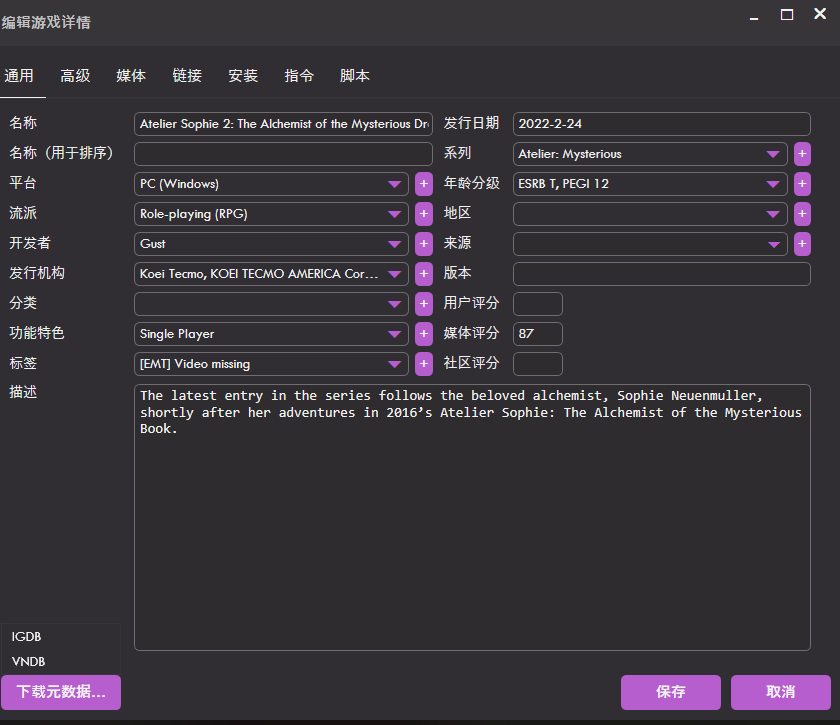
Task: Click the release date field 2022-2-24
Action: [662, 124]
